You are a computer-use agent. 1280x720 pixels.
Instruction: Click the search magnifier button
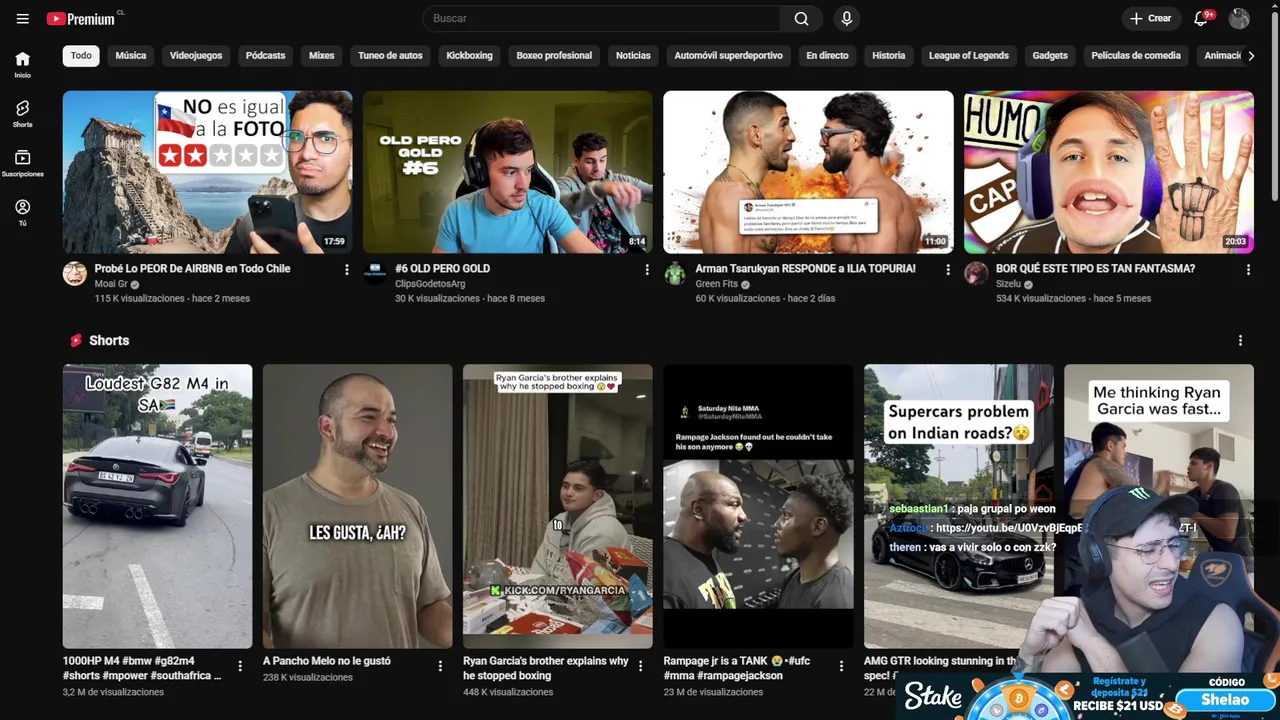point(801,19)
